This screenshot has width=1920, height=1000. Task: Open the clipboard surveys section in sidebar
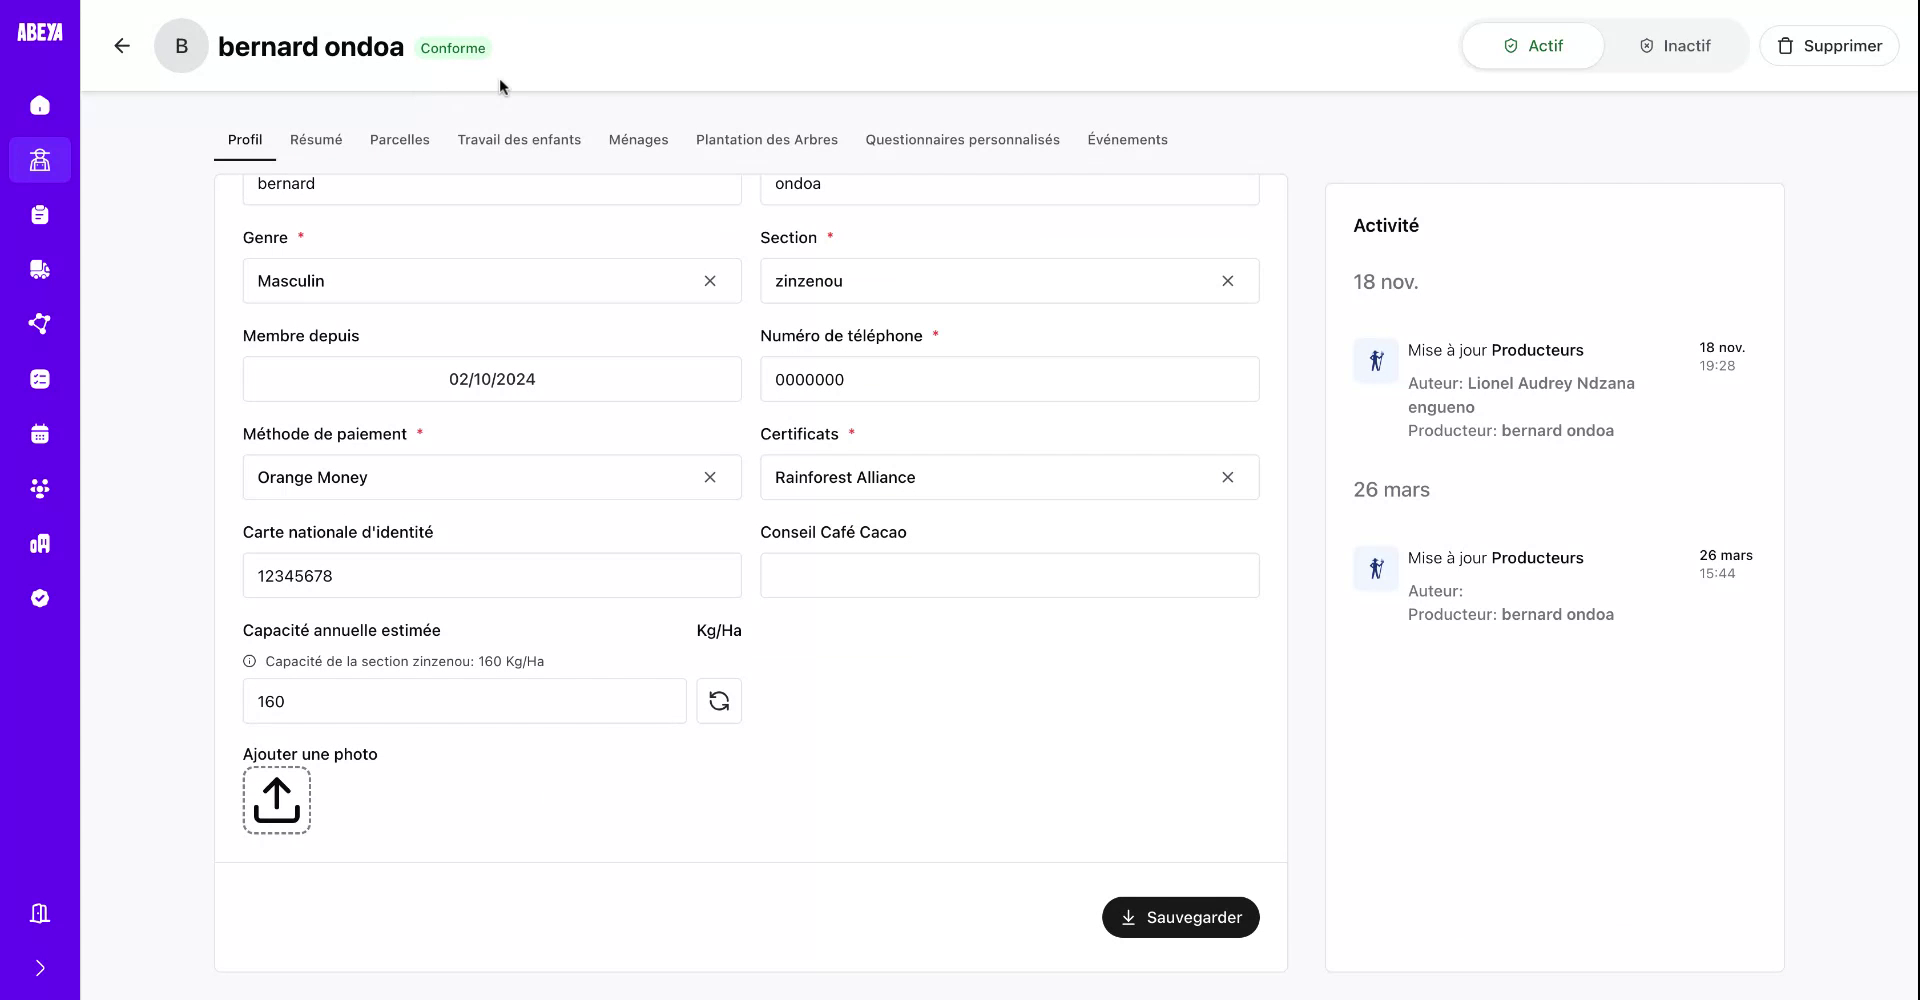click(x=40, y=214)
